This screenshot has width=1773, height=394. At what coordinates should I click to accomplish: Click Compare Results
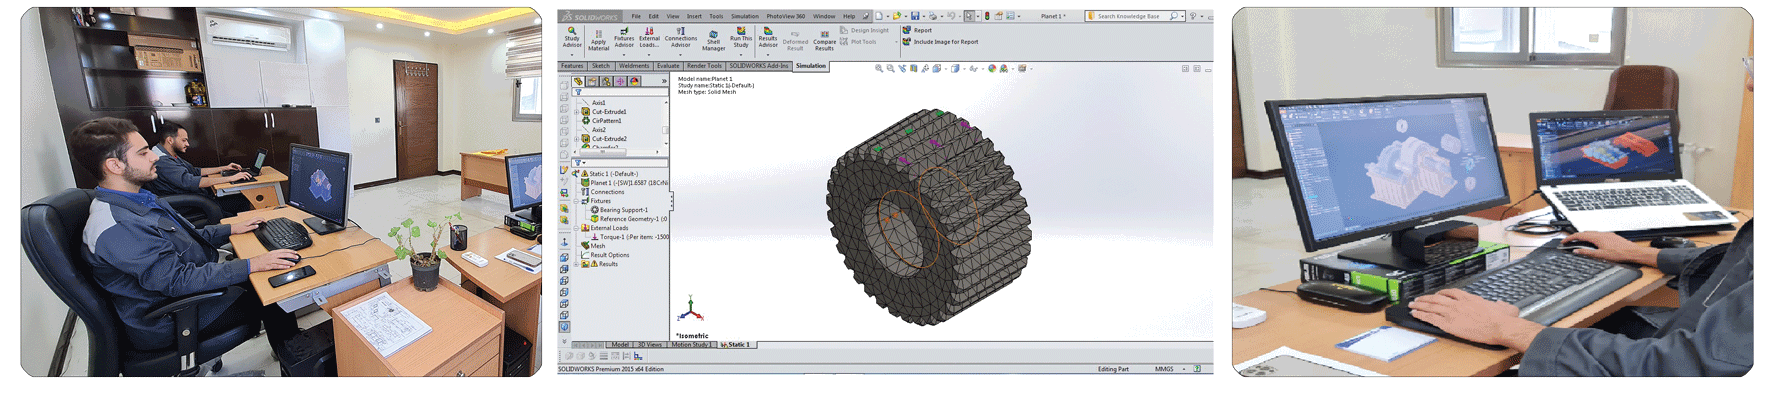(824, 40)
